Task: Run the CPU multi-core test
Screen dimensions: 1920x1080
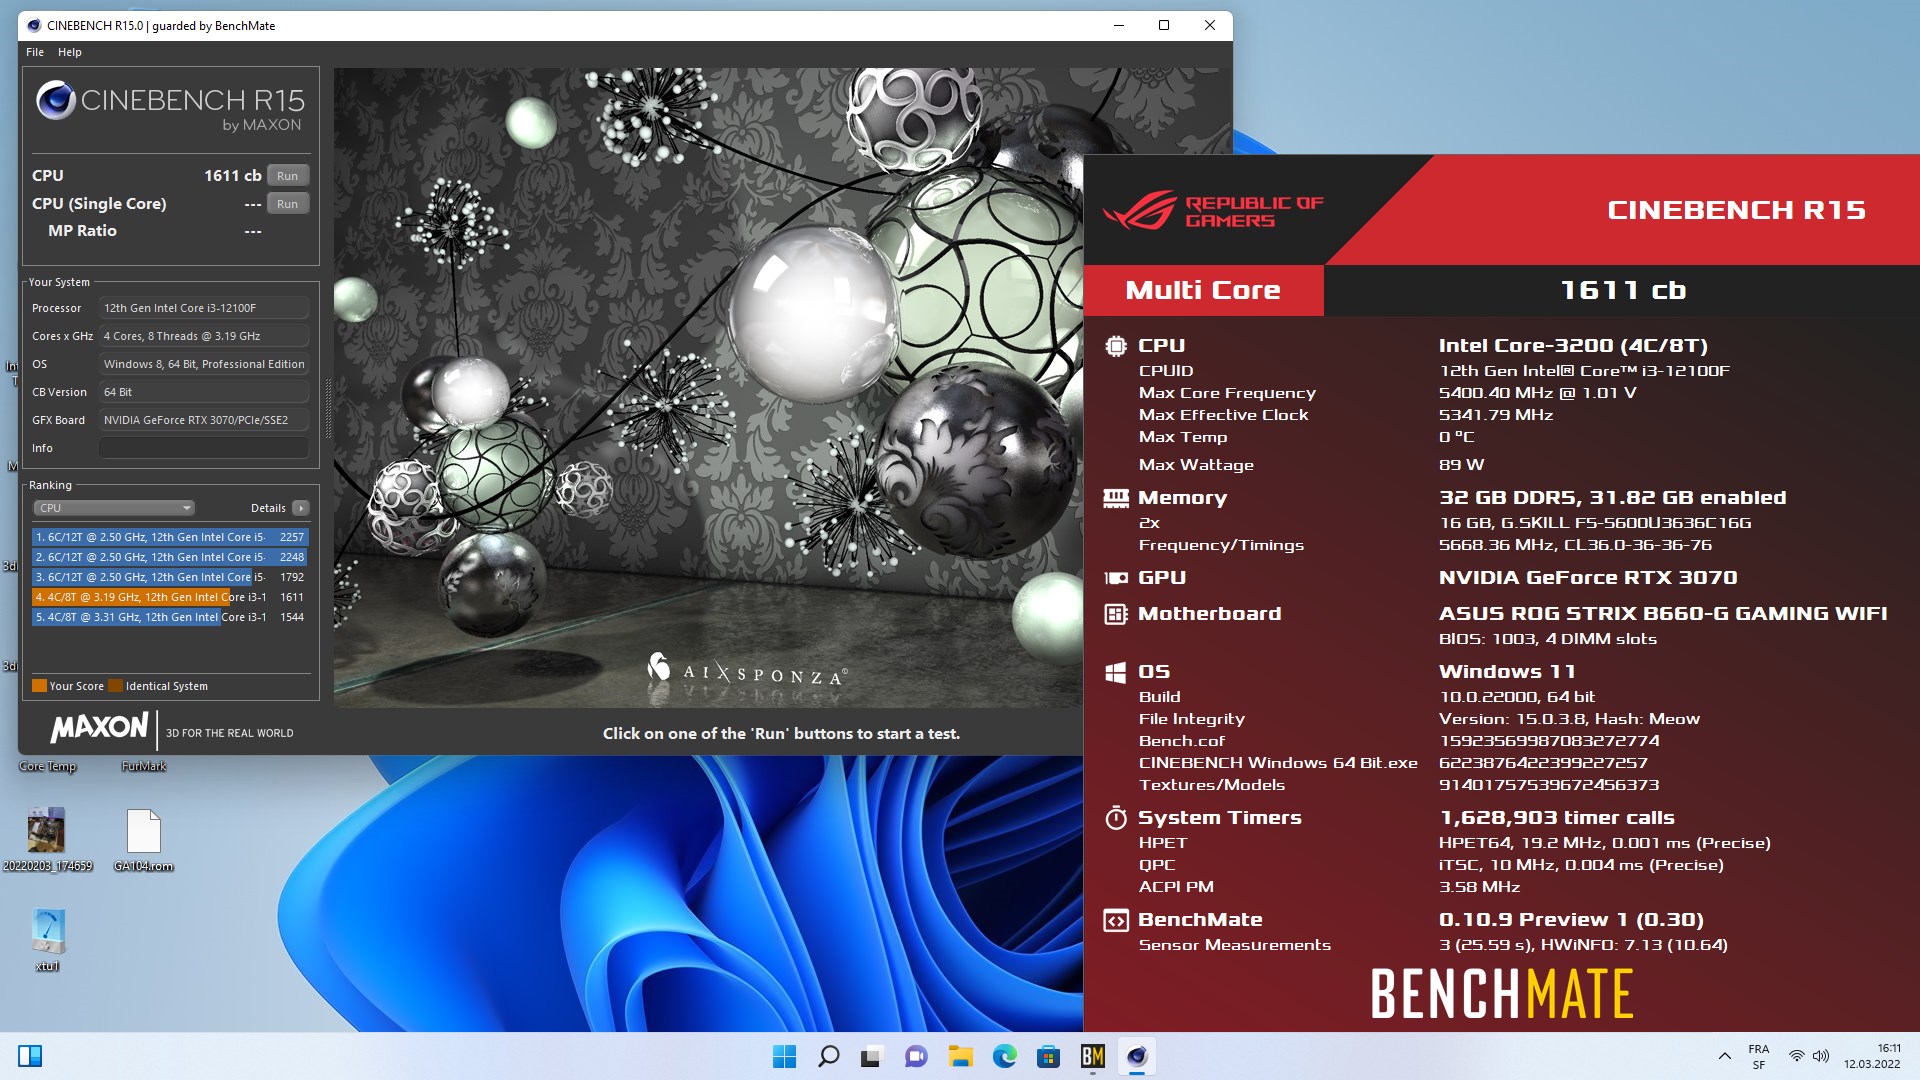Action: click(288, 176)
